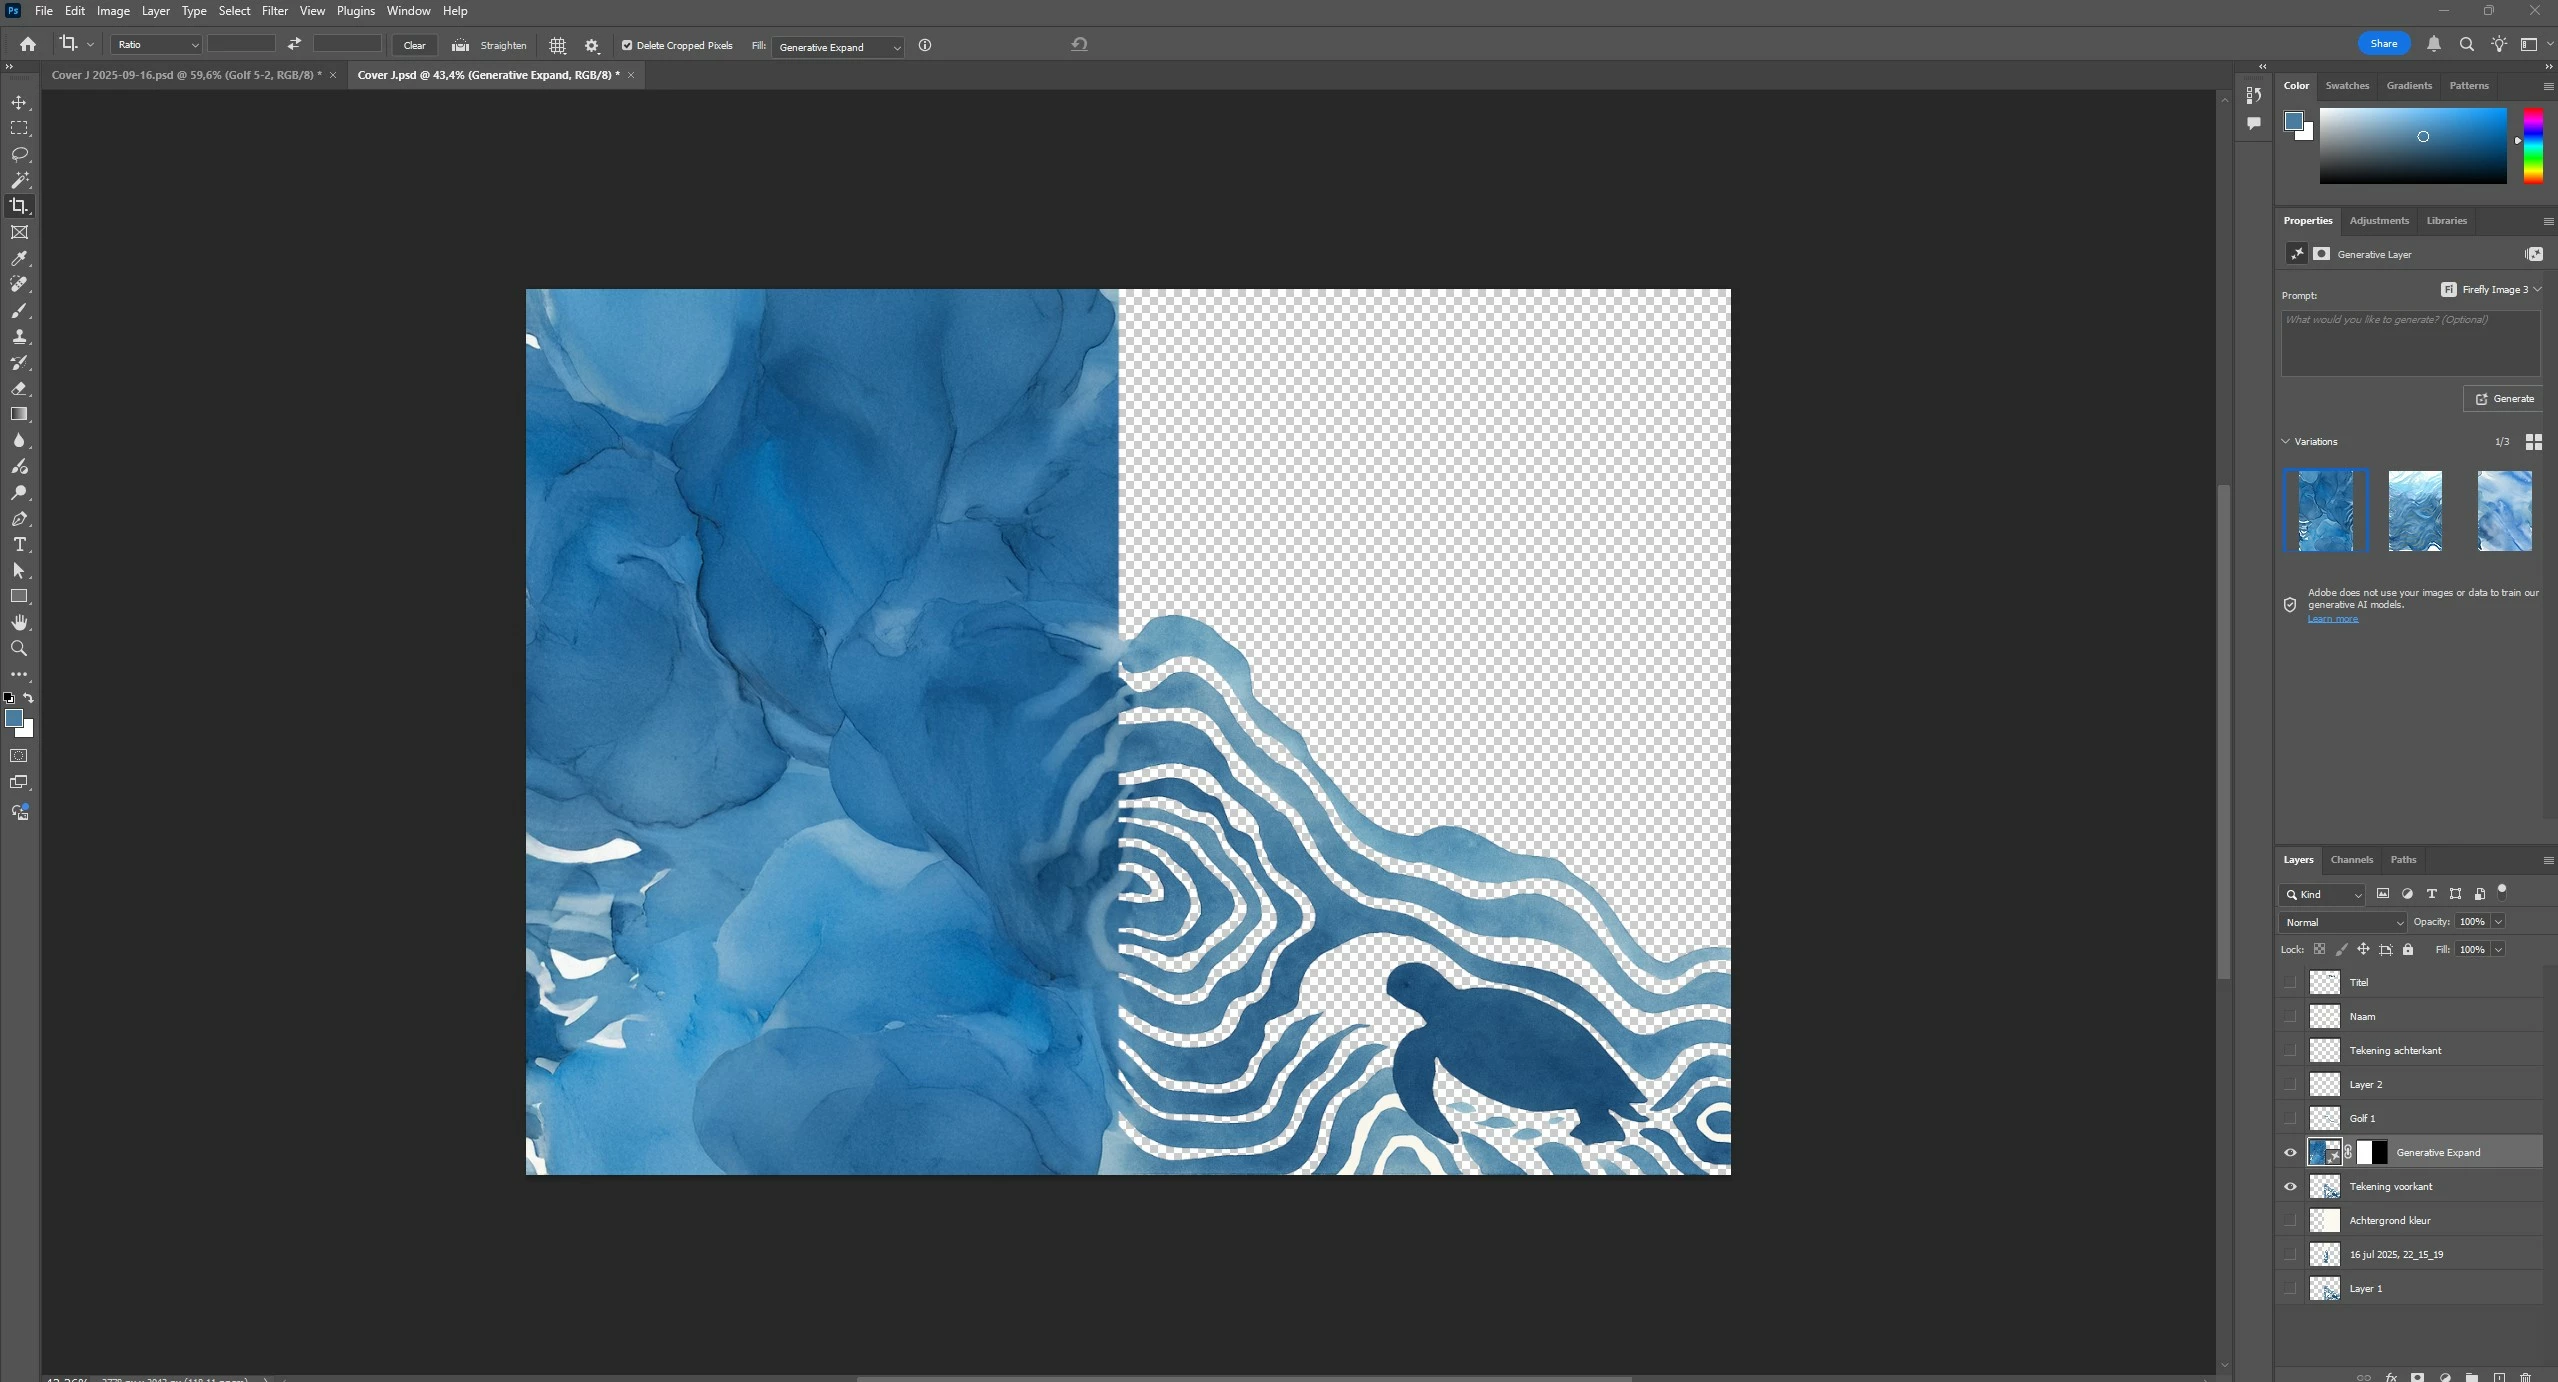Select the Hand tool
This screenshot has width=2558, height=1382.
coord(19,623)
